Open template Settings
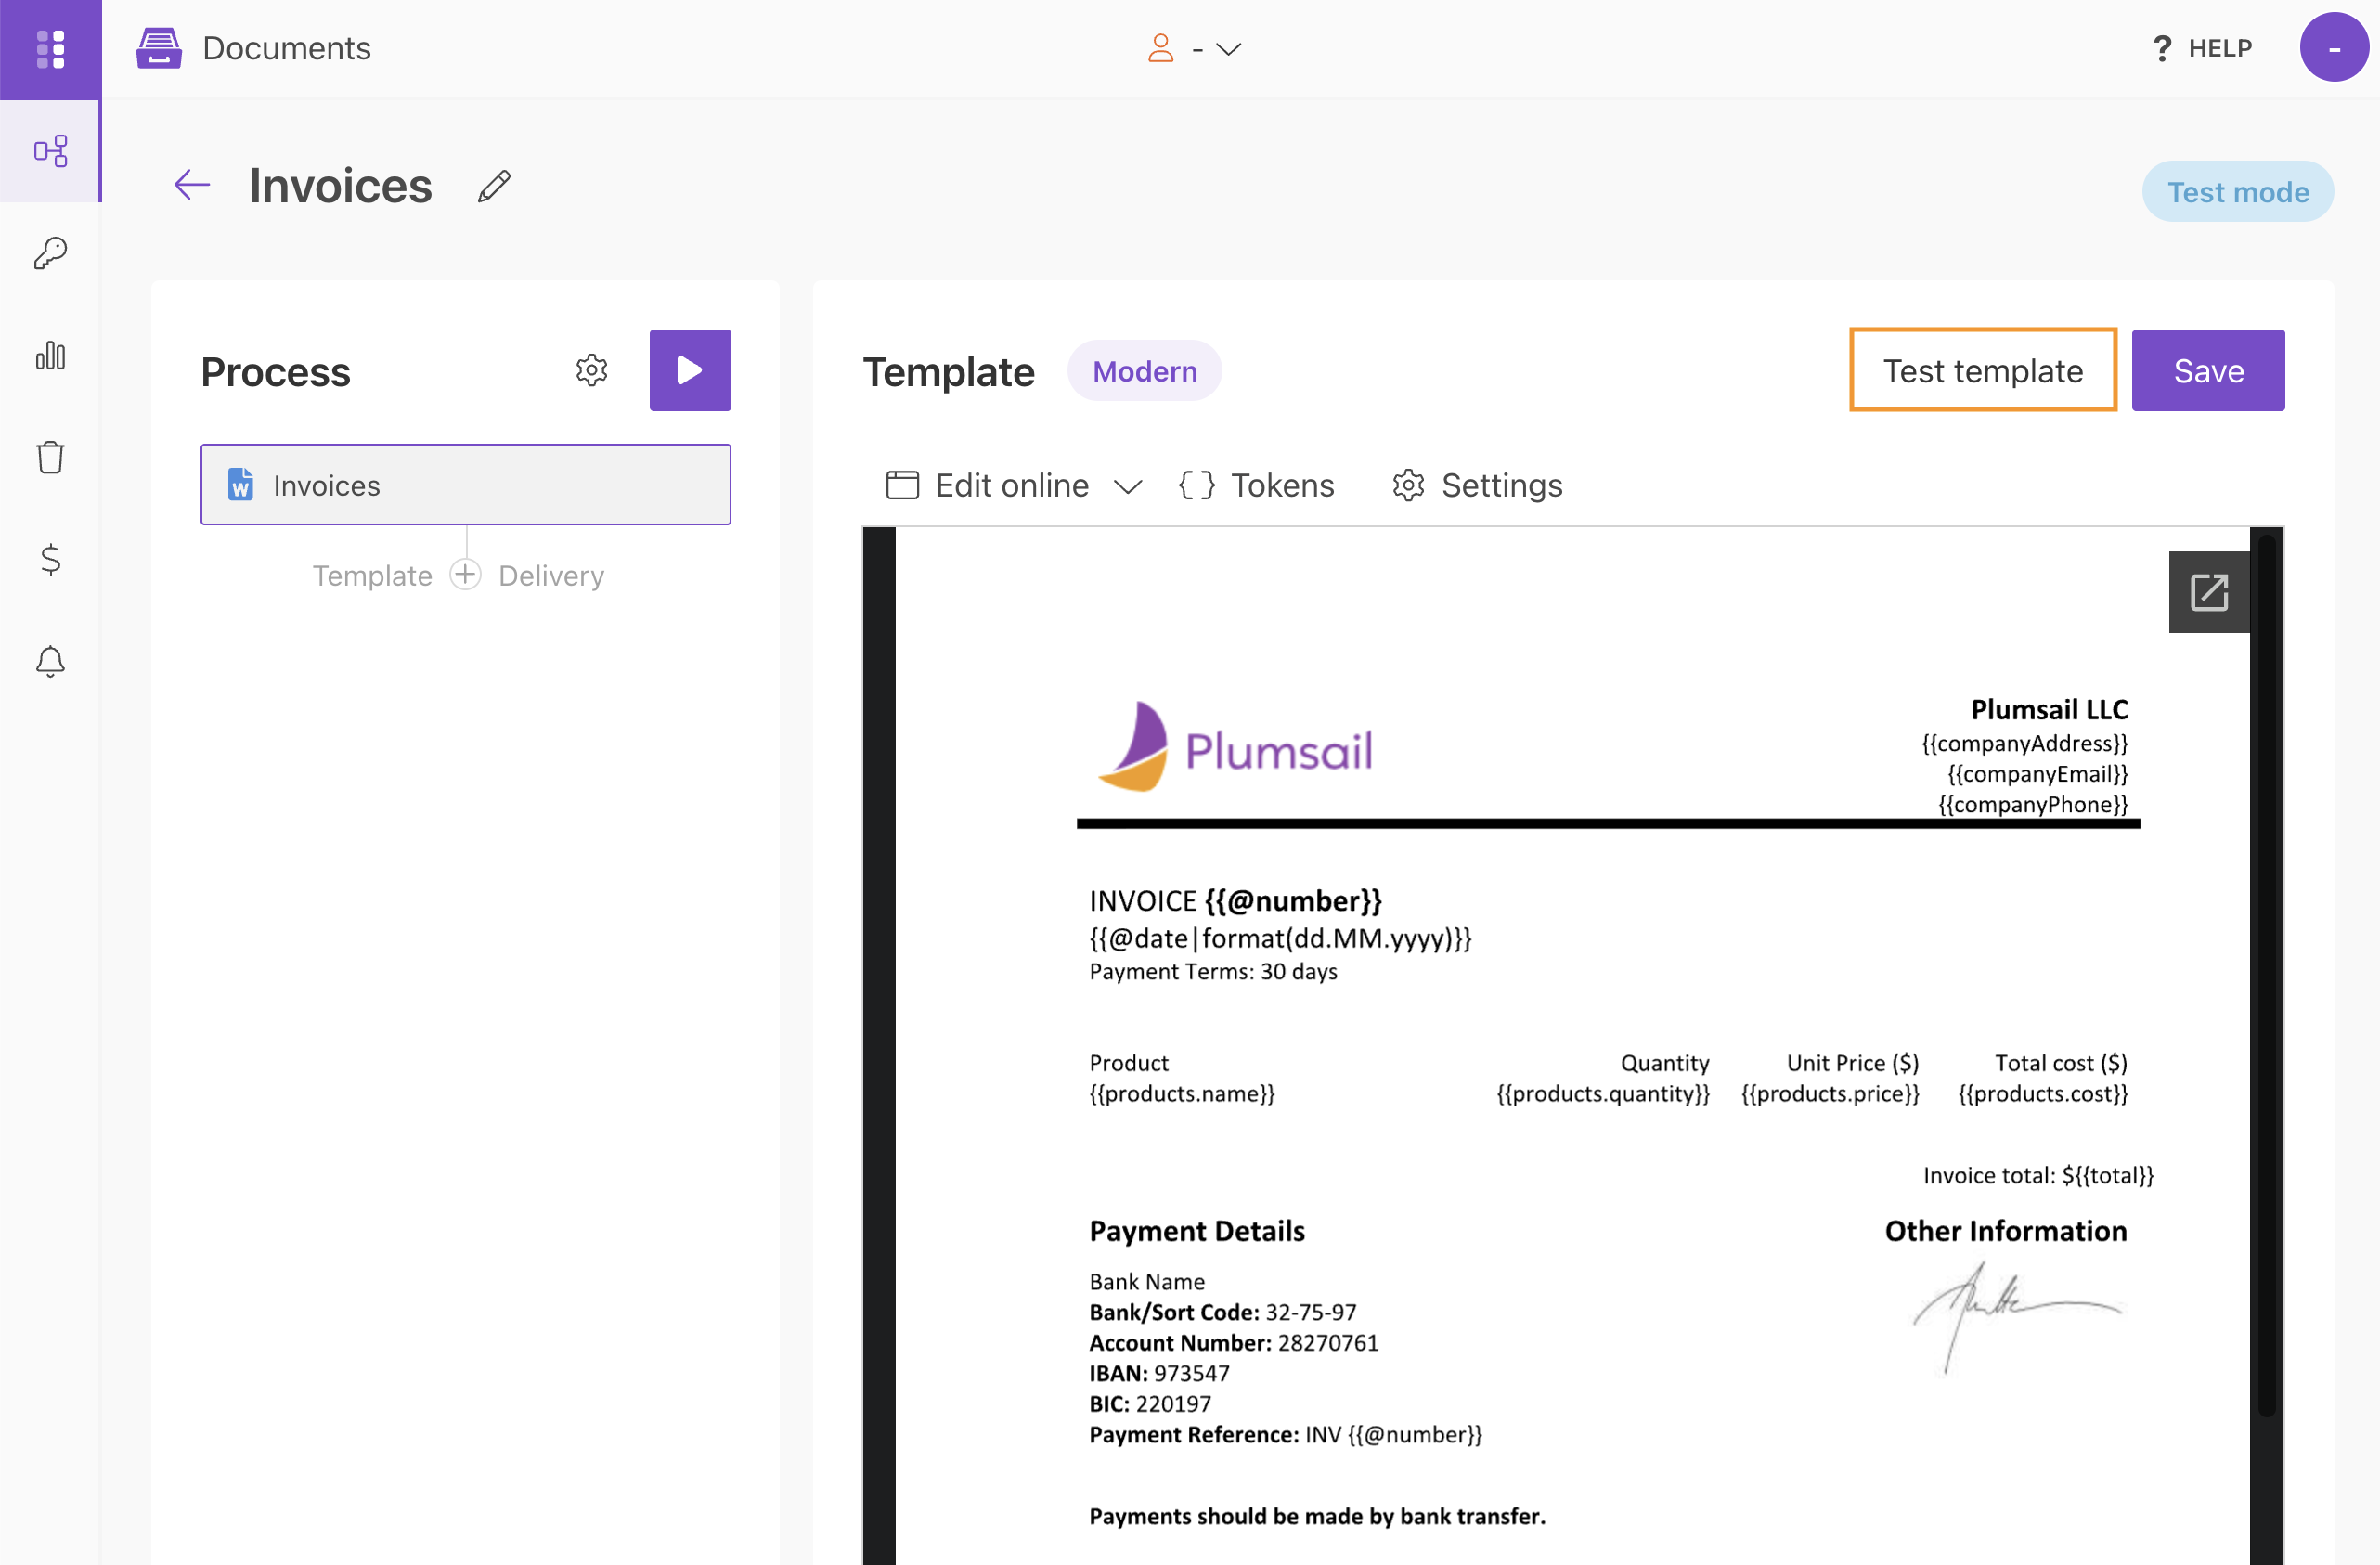Screen dimensions: 2380x1565 point(1477,486)
